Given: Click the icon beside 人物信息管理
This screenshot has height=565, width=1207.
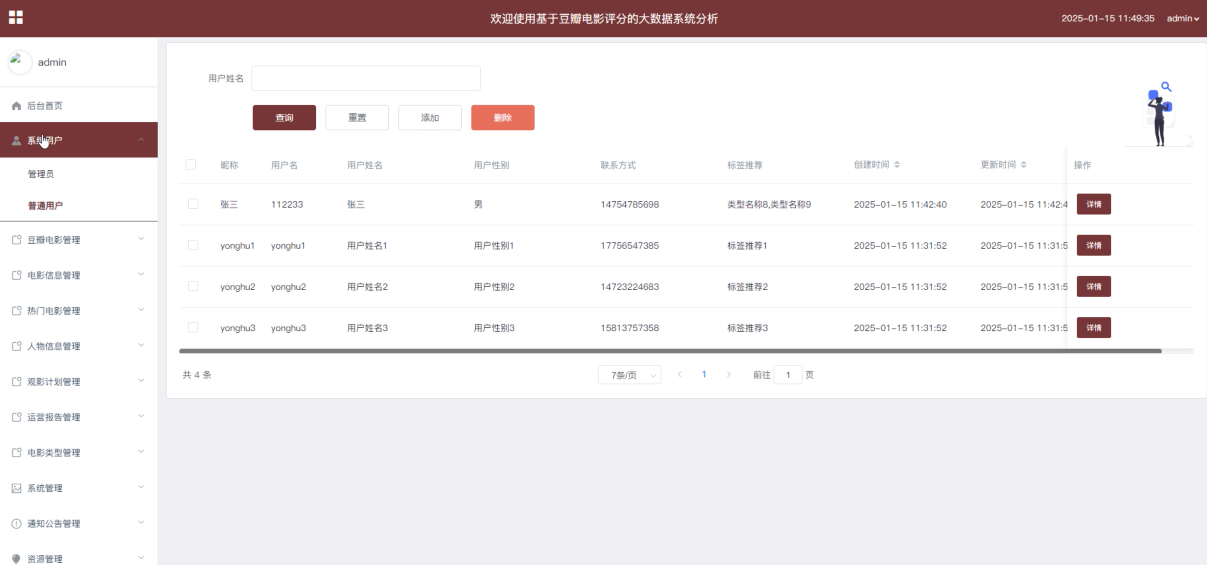Looking at the screenshot, I should tap(16, 346).
